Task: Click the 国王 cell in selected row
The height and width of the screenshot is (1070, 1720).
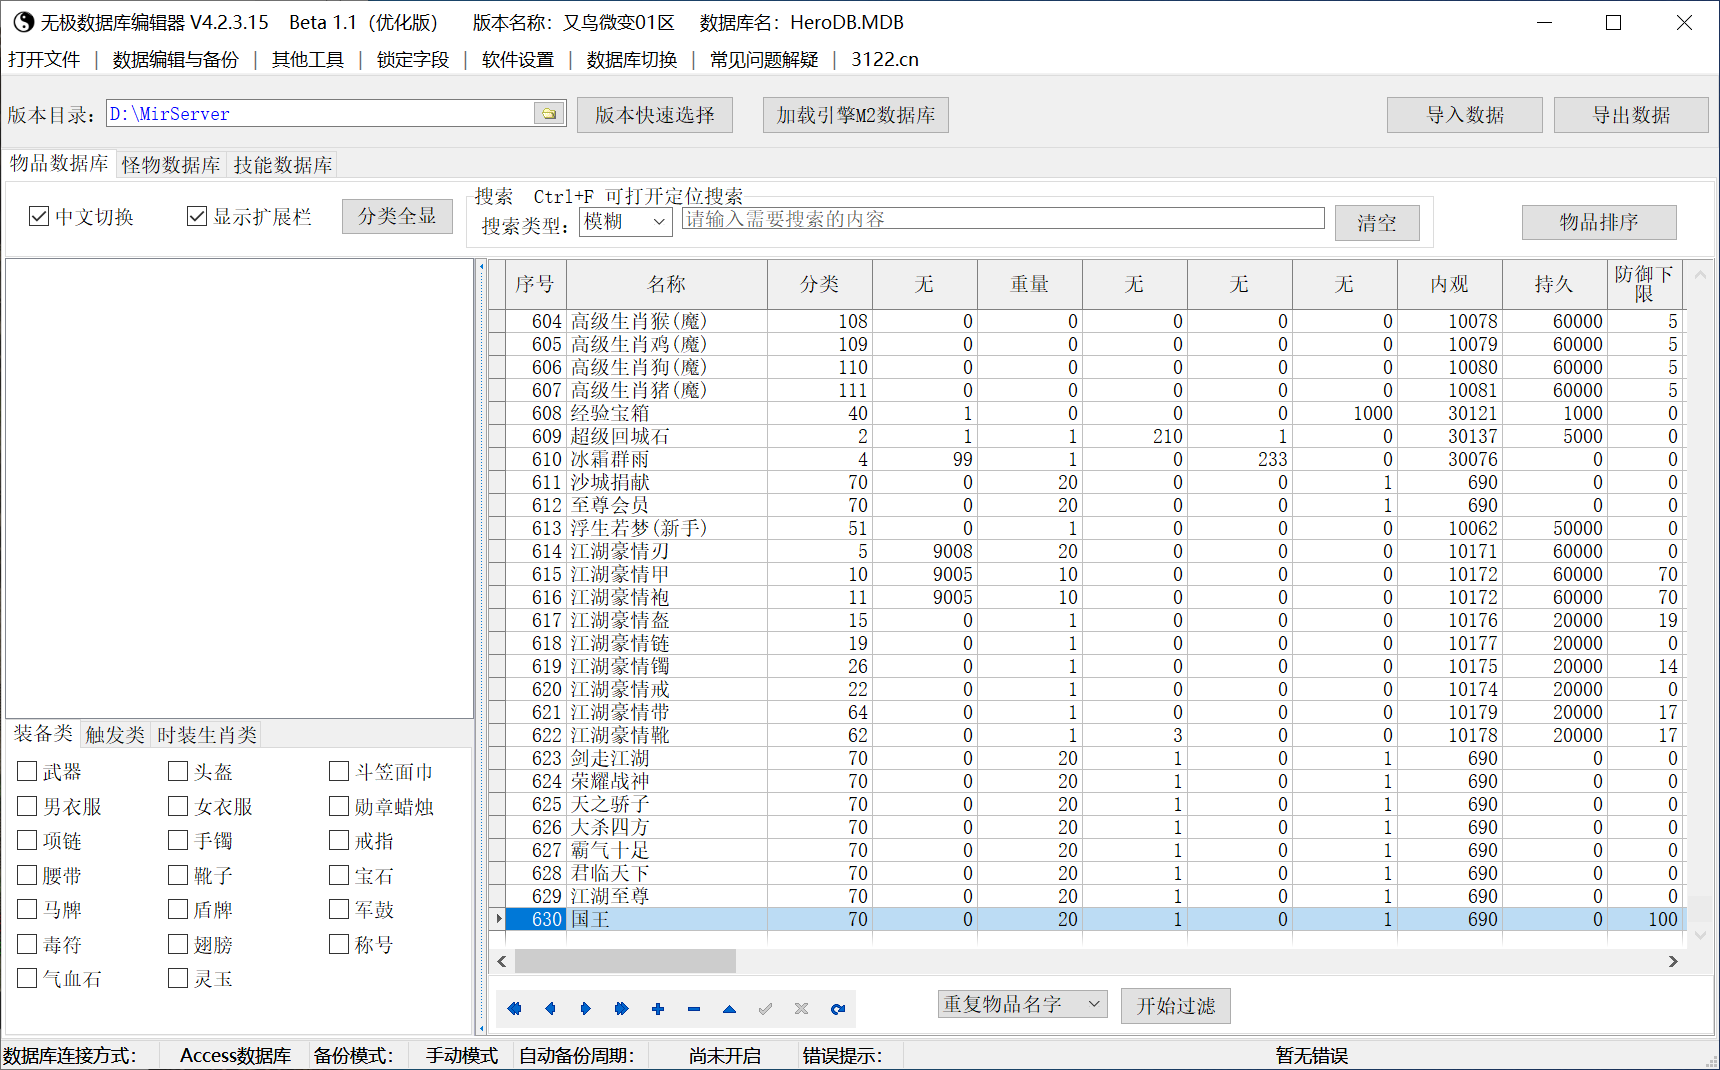Action: click(667, 919)
